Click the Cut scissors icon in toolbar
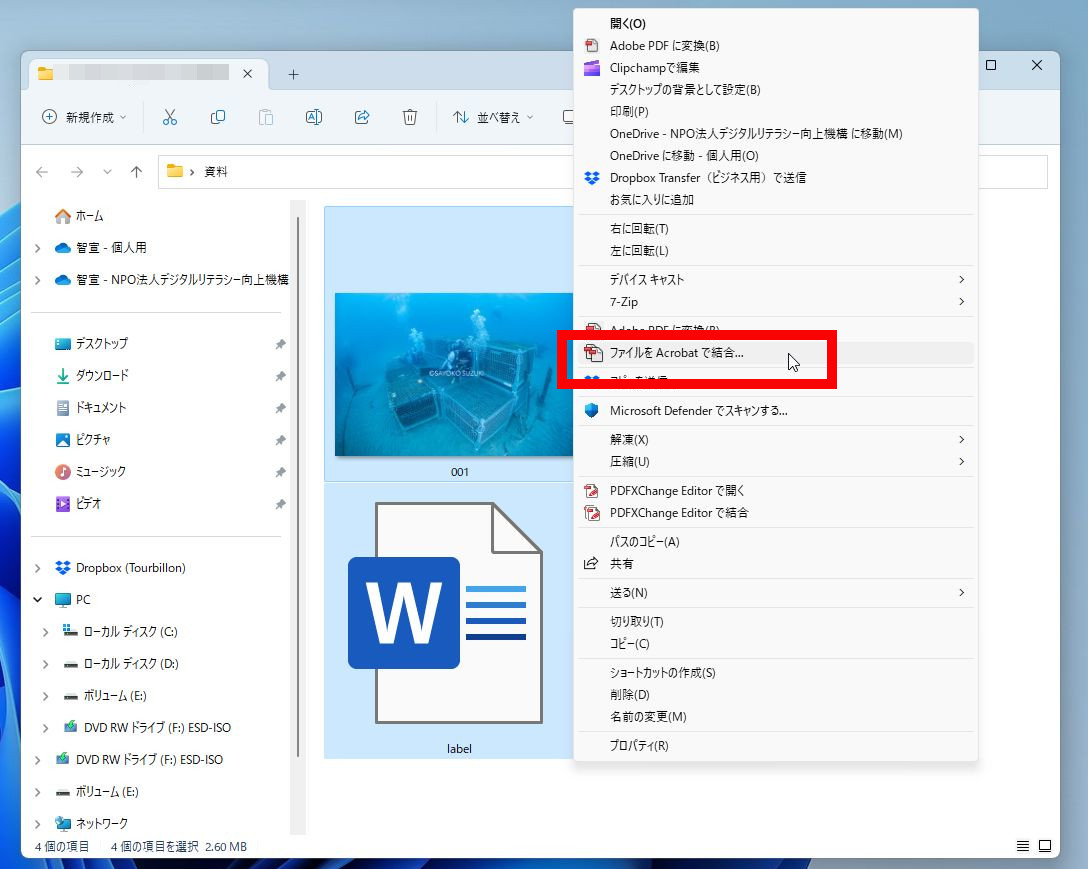Screen dimensions: 1088x869 click(170, 117)
